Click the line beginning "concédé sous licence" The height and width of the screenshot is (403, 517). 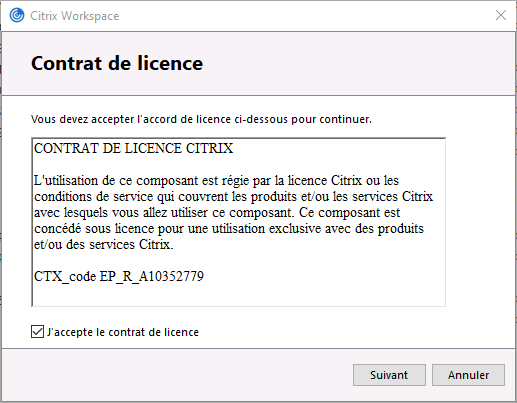[x=229, y=228]
